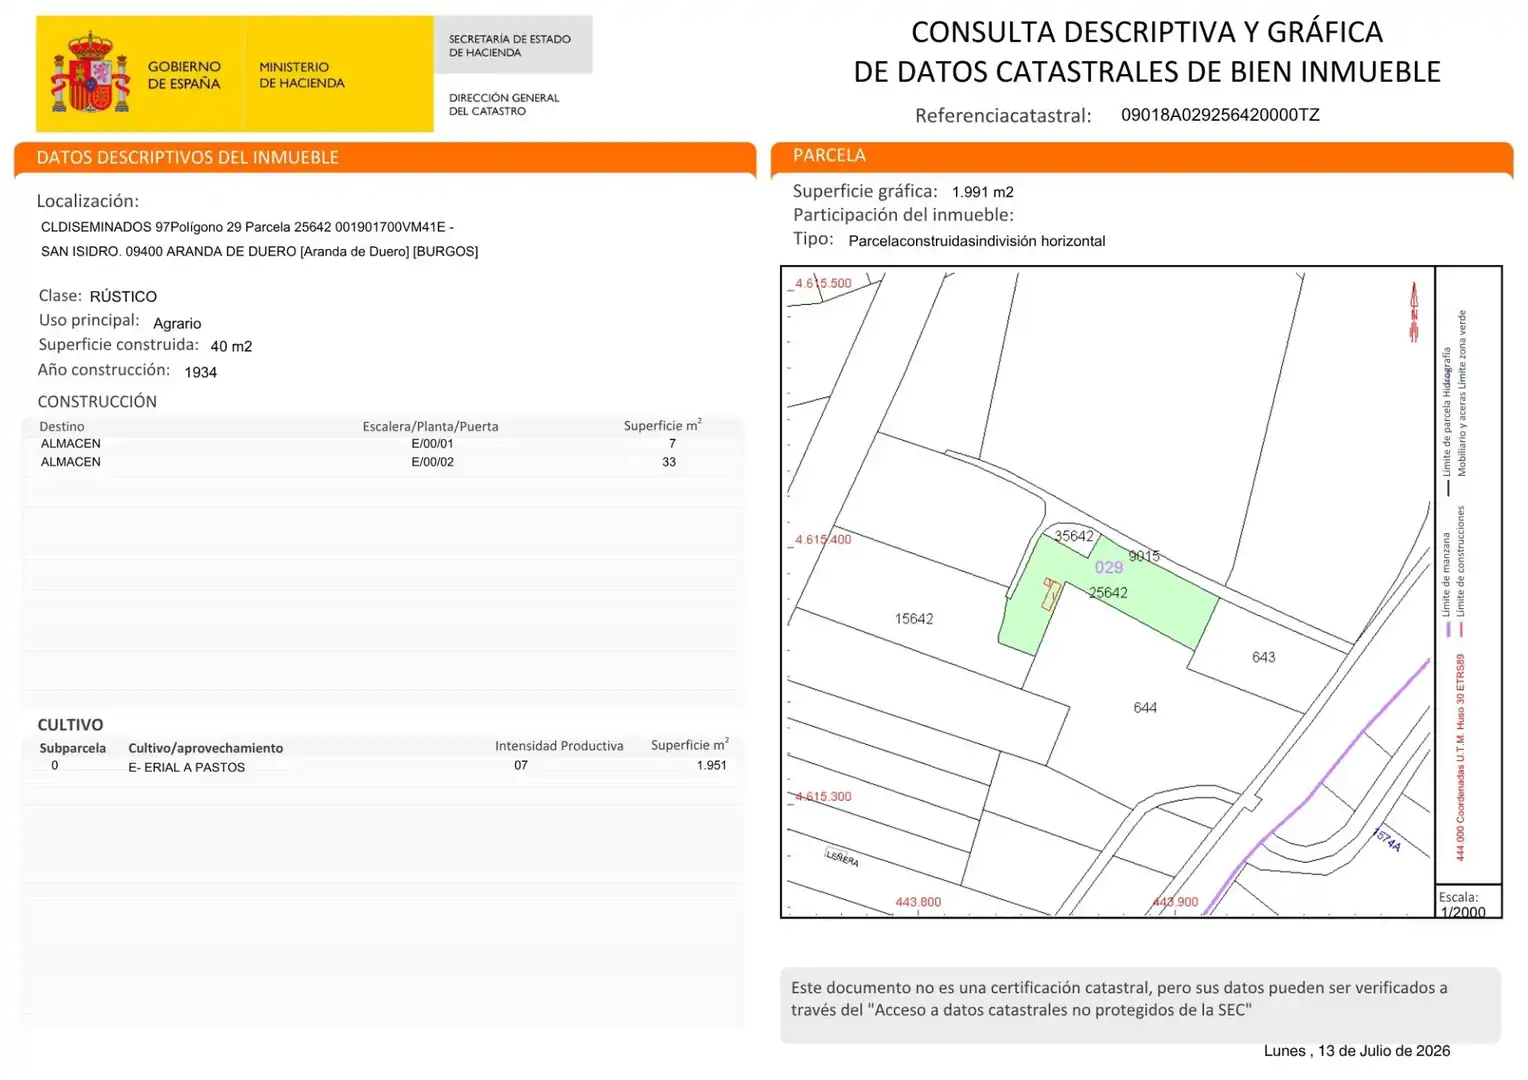
Task: Click the "GOBIERNO DE ESPAÑA" logo text
Action: click(184, 75)
